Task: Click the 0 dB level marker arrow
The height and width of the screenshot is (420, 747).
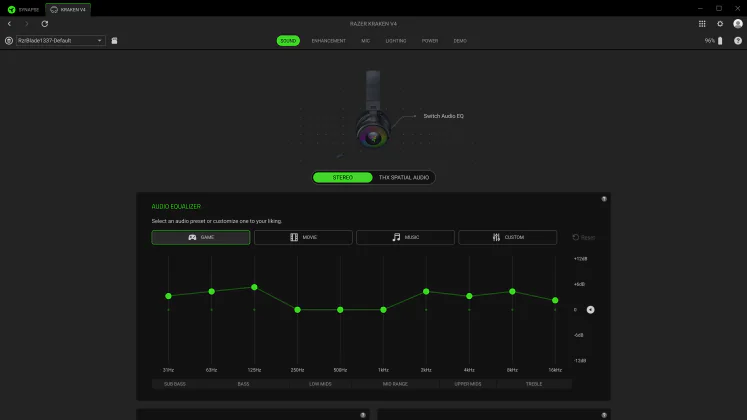Action: coord(590,310)
